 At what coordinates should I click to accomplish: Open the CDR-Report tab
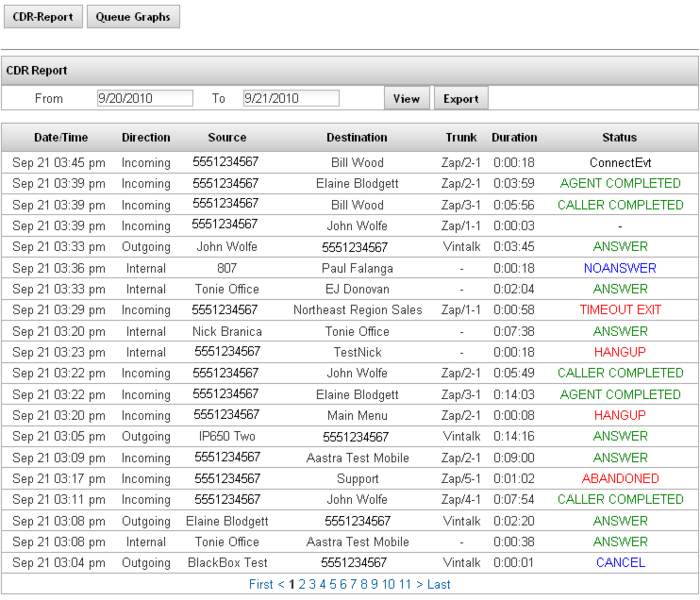(43, 16)
